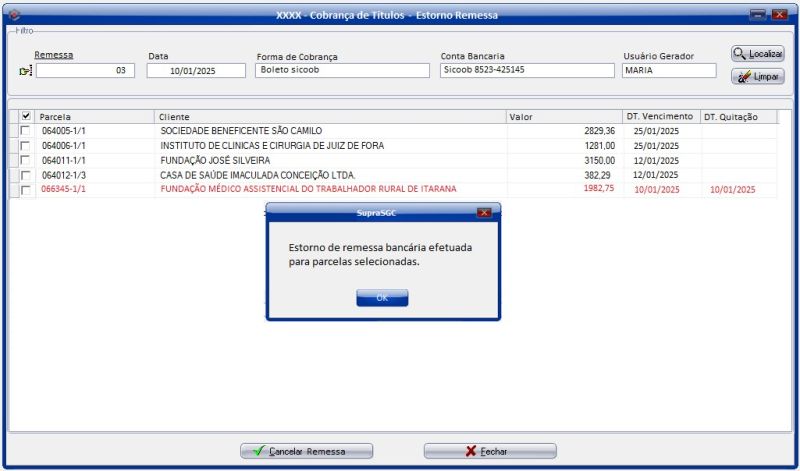Image resolution: width=800 pixels, height=471 pixels.
Task: Click the Fechar button
Action: click(x=490, y=451)
